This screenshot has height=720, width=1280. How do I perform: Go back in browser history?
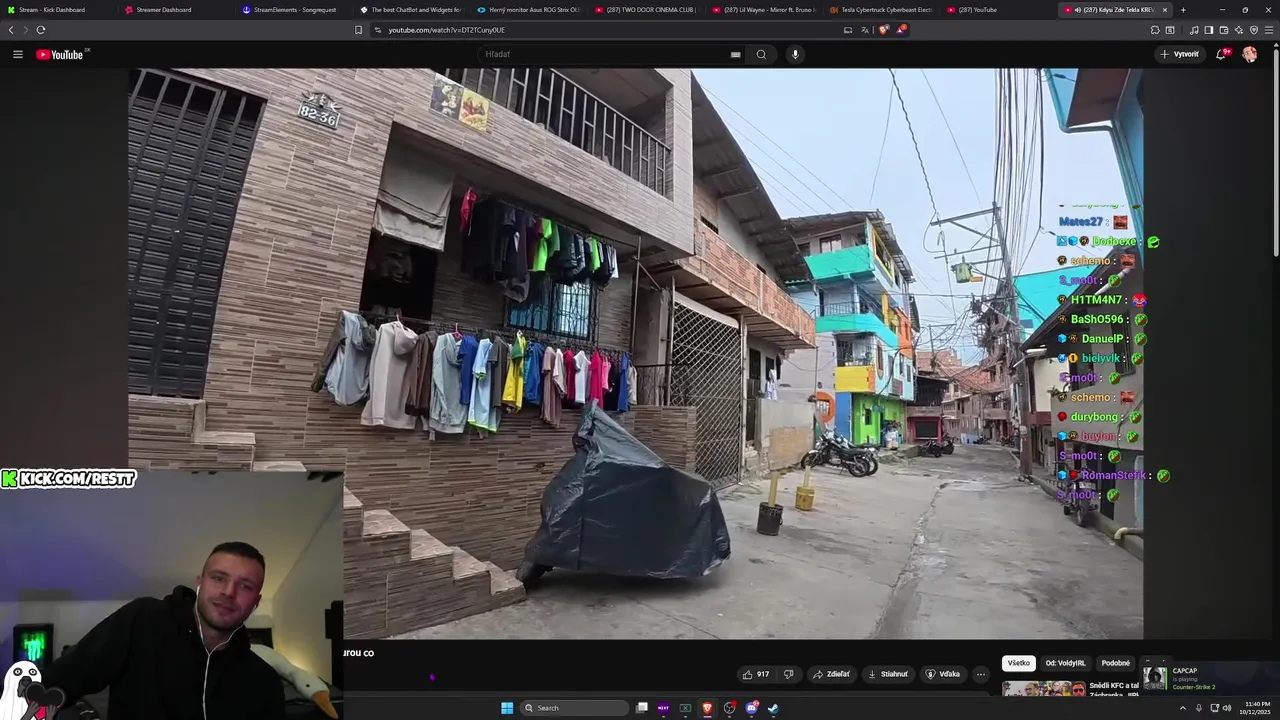[11, 30]
